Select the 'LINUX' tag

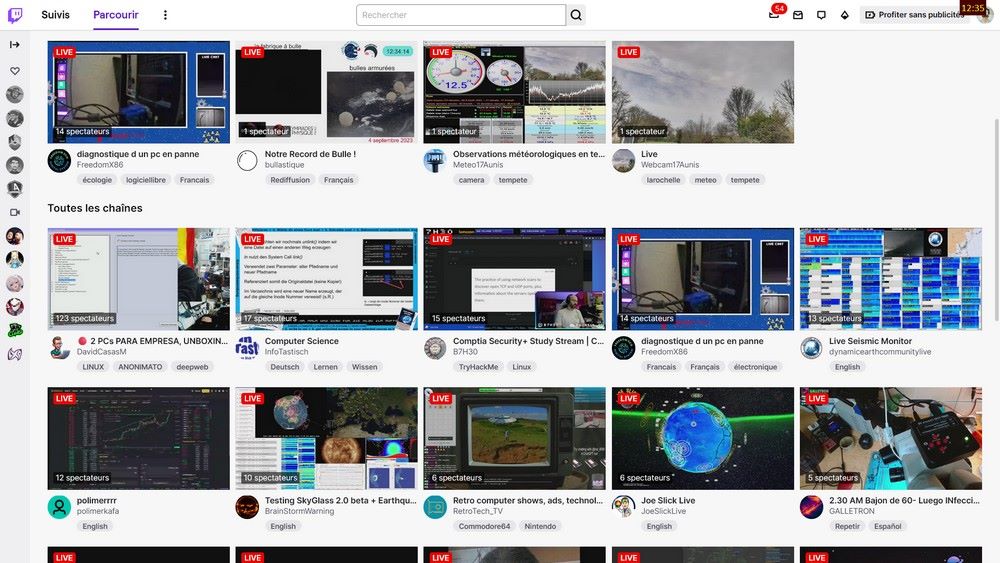93,367
